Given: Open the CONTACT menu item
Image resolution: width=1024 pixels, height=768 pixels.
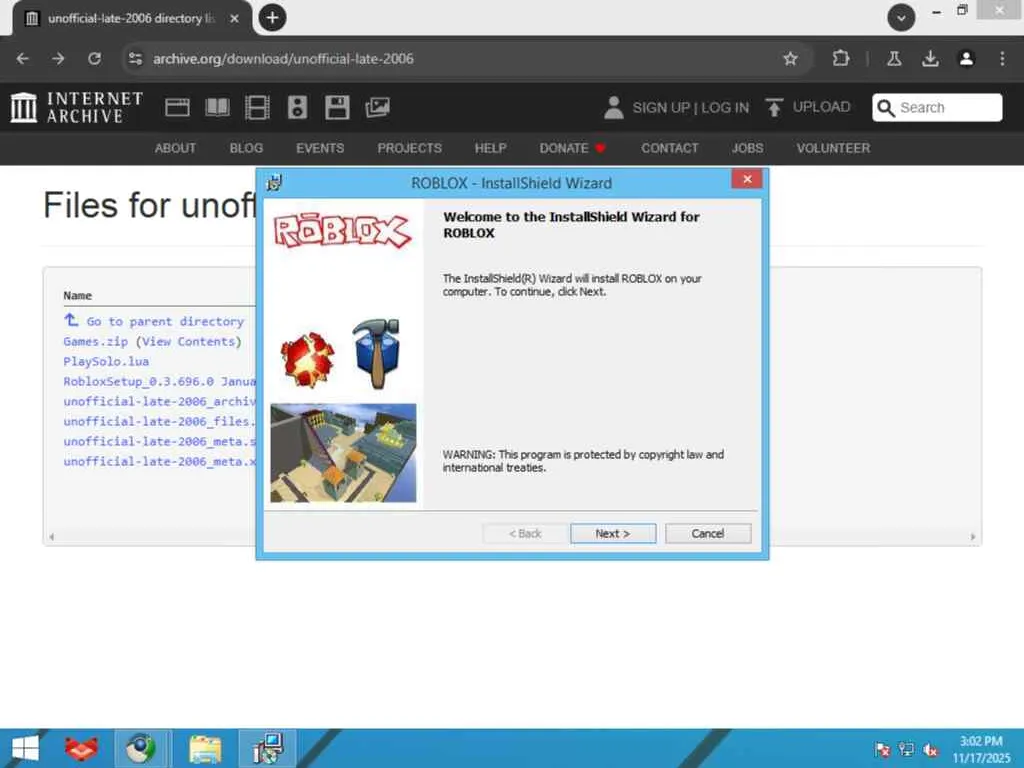Looking at the screenshot, I should [x=669, y=148].
